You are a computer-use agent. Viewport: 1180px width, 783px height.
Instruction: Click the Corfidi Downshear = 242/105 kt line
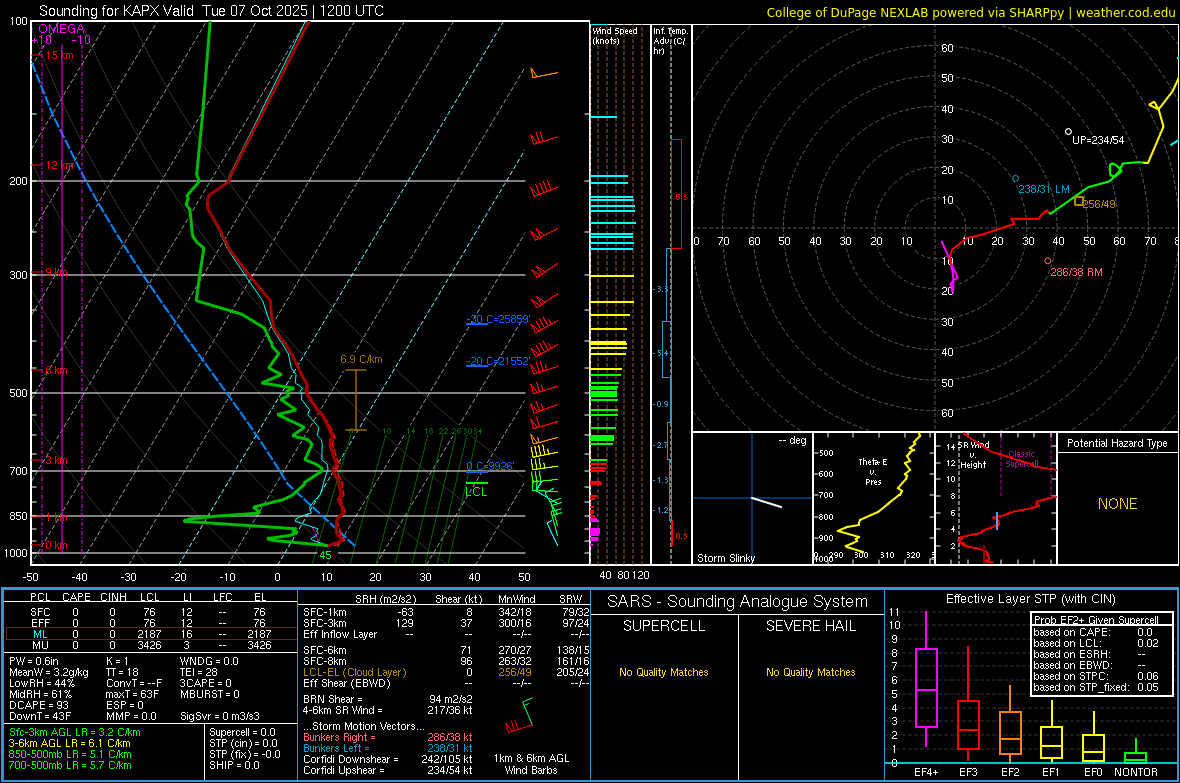(388, 760)
